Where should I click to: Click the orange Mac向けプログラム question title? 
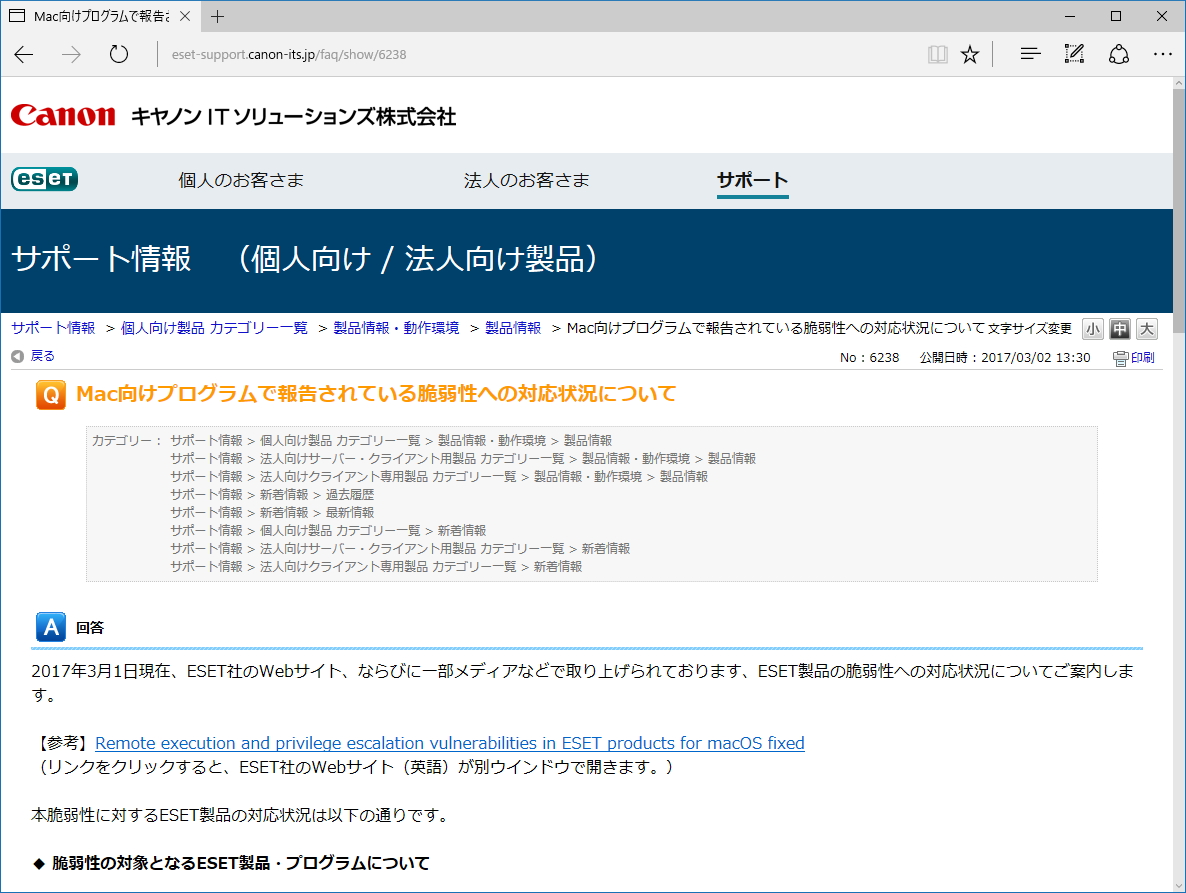tap(376, 394)
